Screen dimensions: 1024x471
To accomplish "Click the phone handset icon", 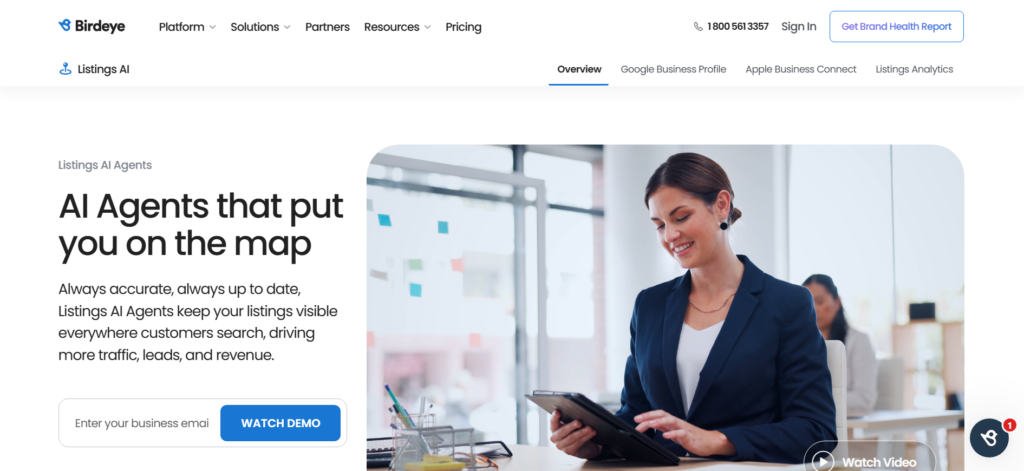I will click(x=698, y=27).
